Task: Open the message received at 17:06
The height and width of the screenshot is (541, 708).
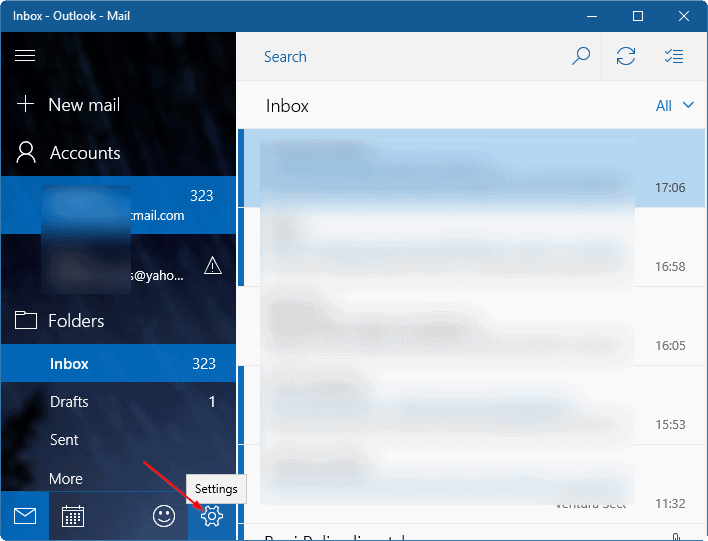Action: coord(472,168)
